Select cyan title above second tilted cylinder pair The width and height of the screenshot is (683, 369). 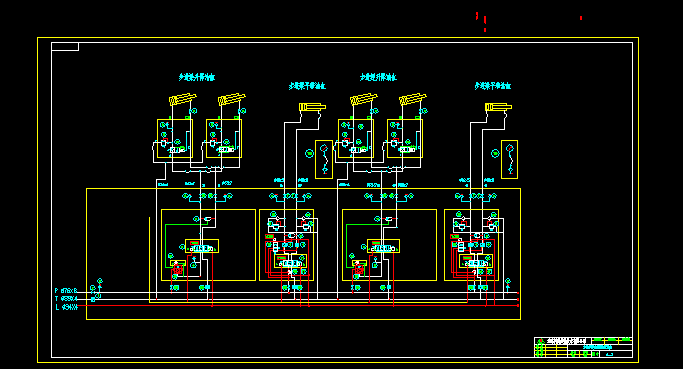pyautogui.click(x=378, y=77)
